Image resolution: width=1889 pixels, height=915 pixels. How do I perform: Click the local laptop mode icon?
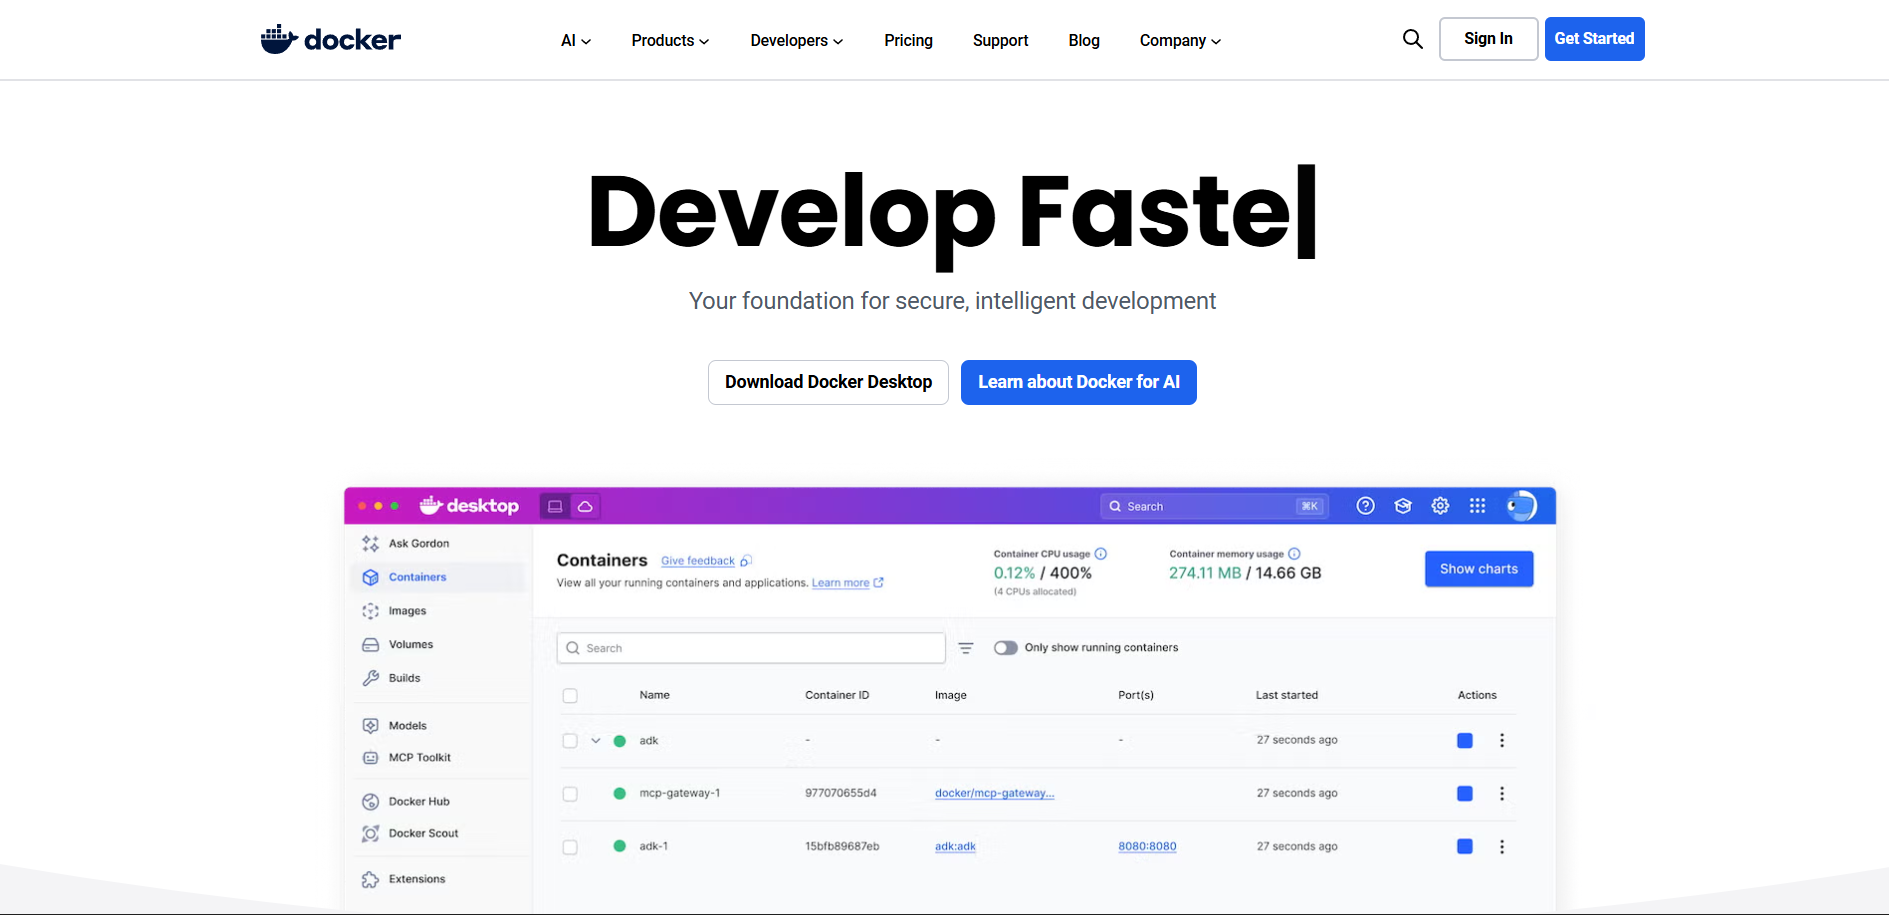[555, 506]
